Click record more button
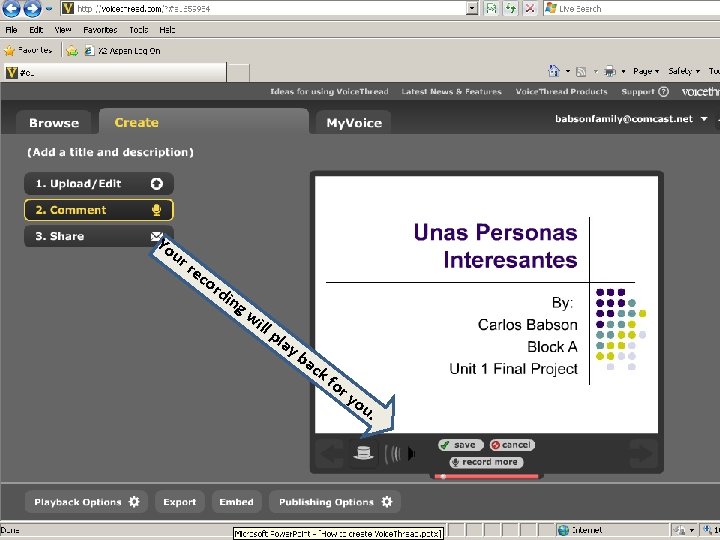The width and height of the screenshot is (720, 540). [x=486, y=462]
